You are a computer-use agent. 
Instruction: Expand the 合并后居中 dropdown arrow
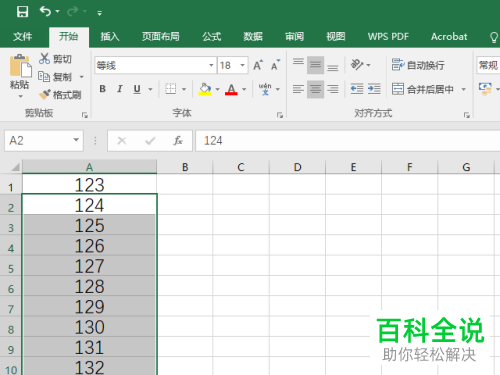(463, 89)
